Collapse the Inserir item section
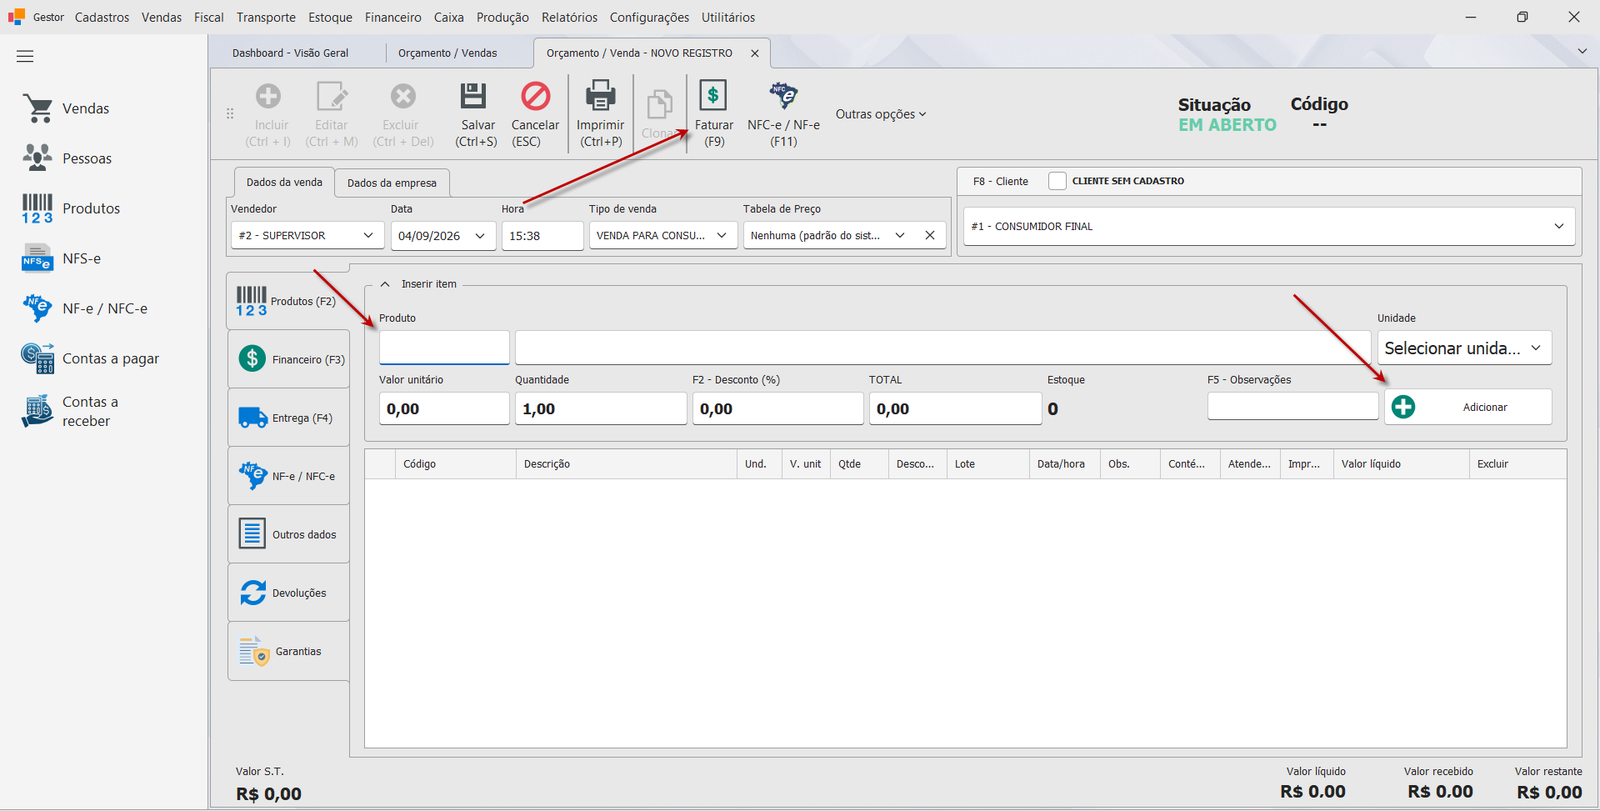The height and width of the screenshot is (811, 1600). 385,284
